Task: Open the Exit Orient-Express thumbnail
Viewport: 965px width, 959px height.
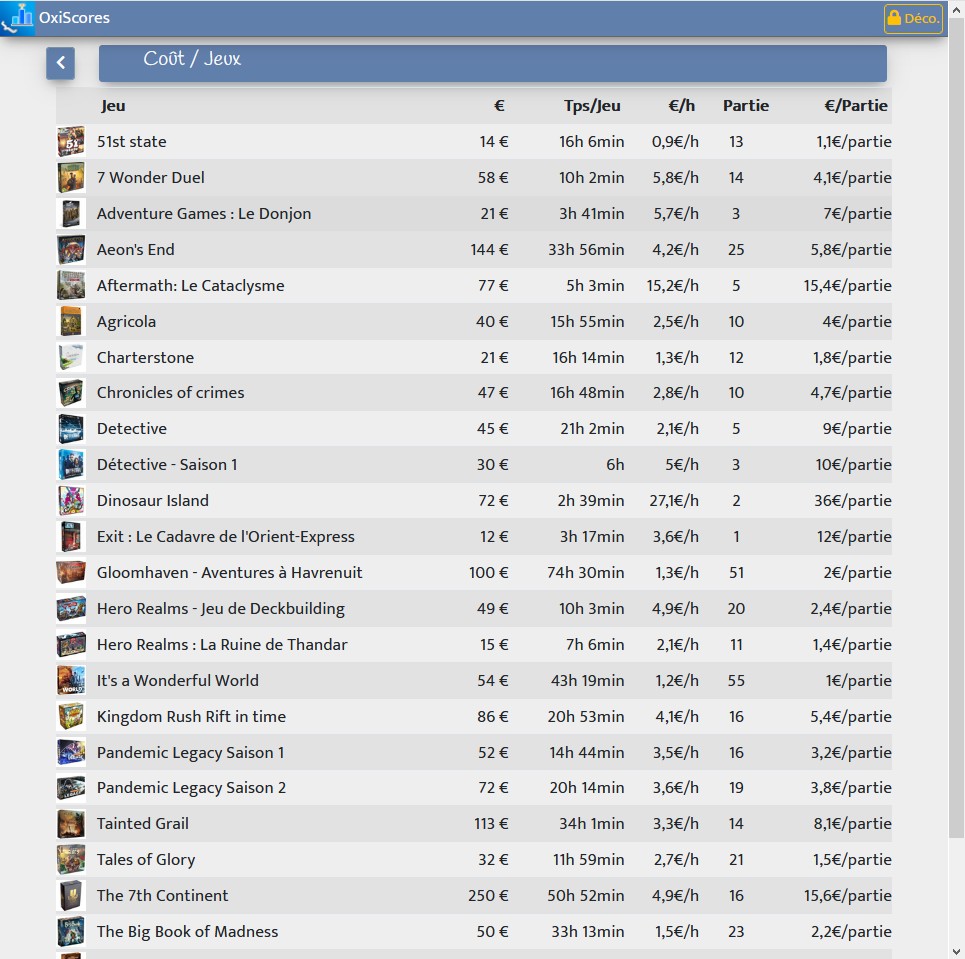Action: (71, 536)
